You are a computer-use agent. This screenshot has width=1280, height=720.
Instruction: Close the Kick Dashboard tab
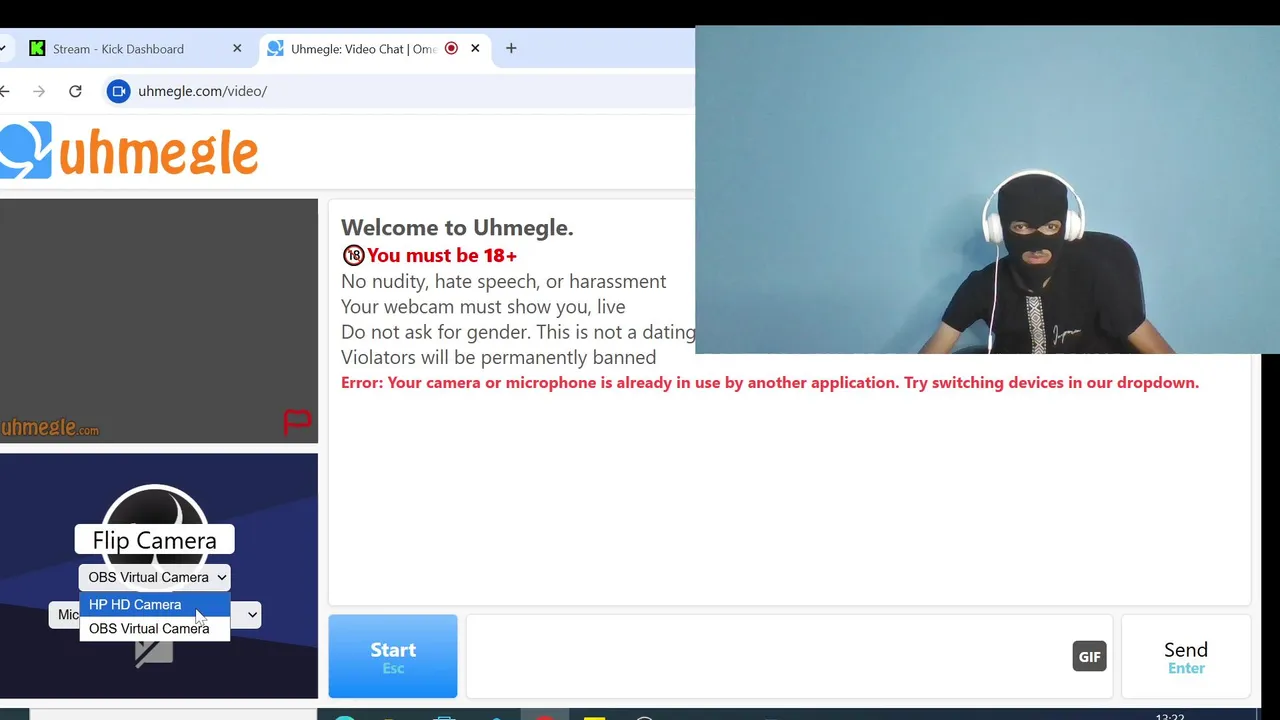coord(237,48)
